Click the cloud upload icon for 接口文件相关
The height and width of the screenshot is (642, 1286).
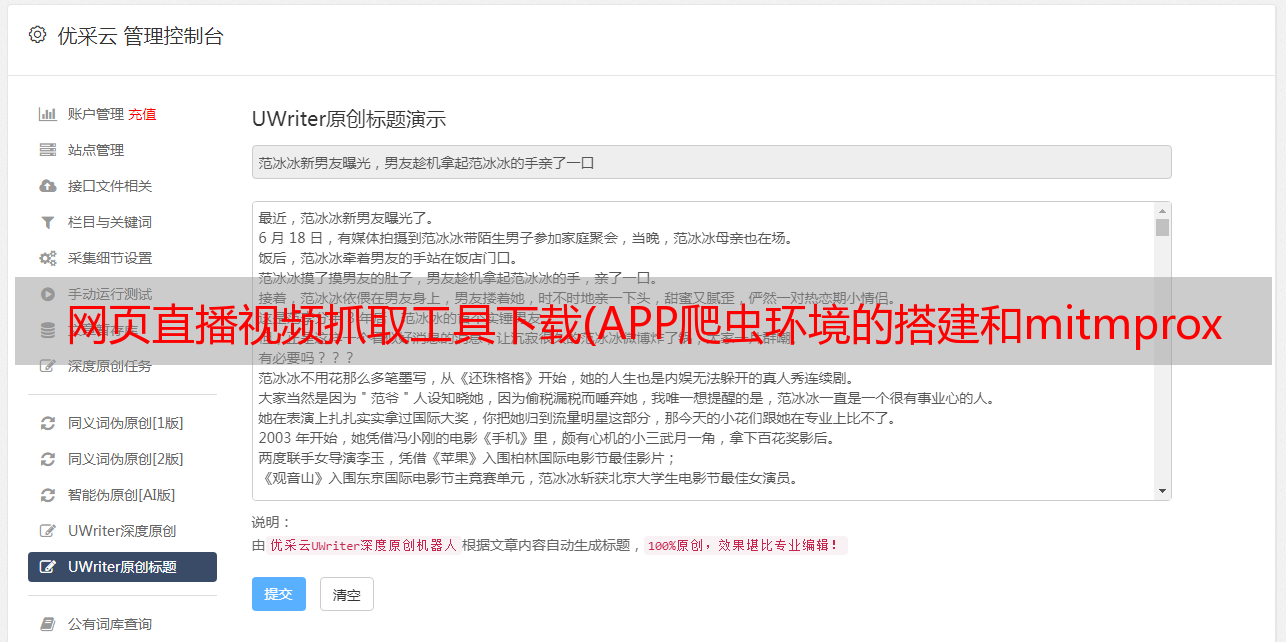coord(47,186)
